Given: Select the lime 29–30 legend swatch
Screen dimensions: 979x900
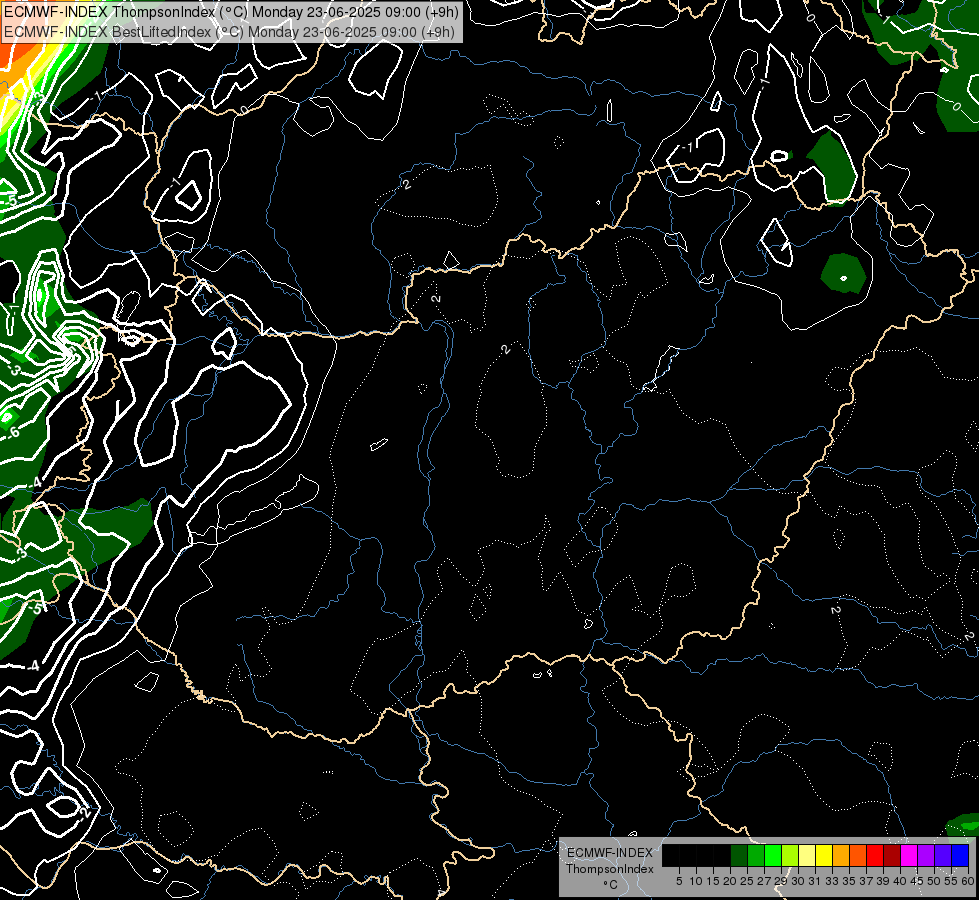Looking at the screenshot, I should pos(790,855).
